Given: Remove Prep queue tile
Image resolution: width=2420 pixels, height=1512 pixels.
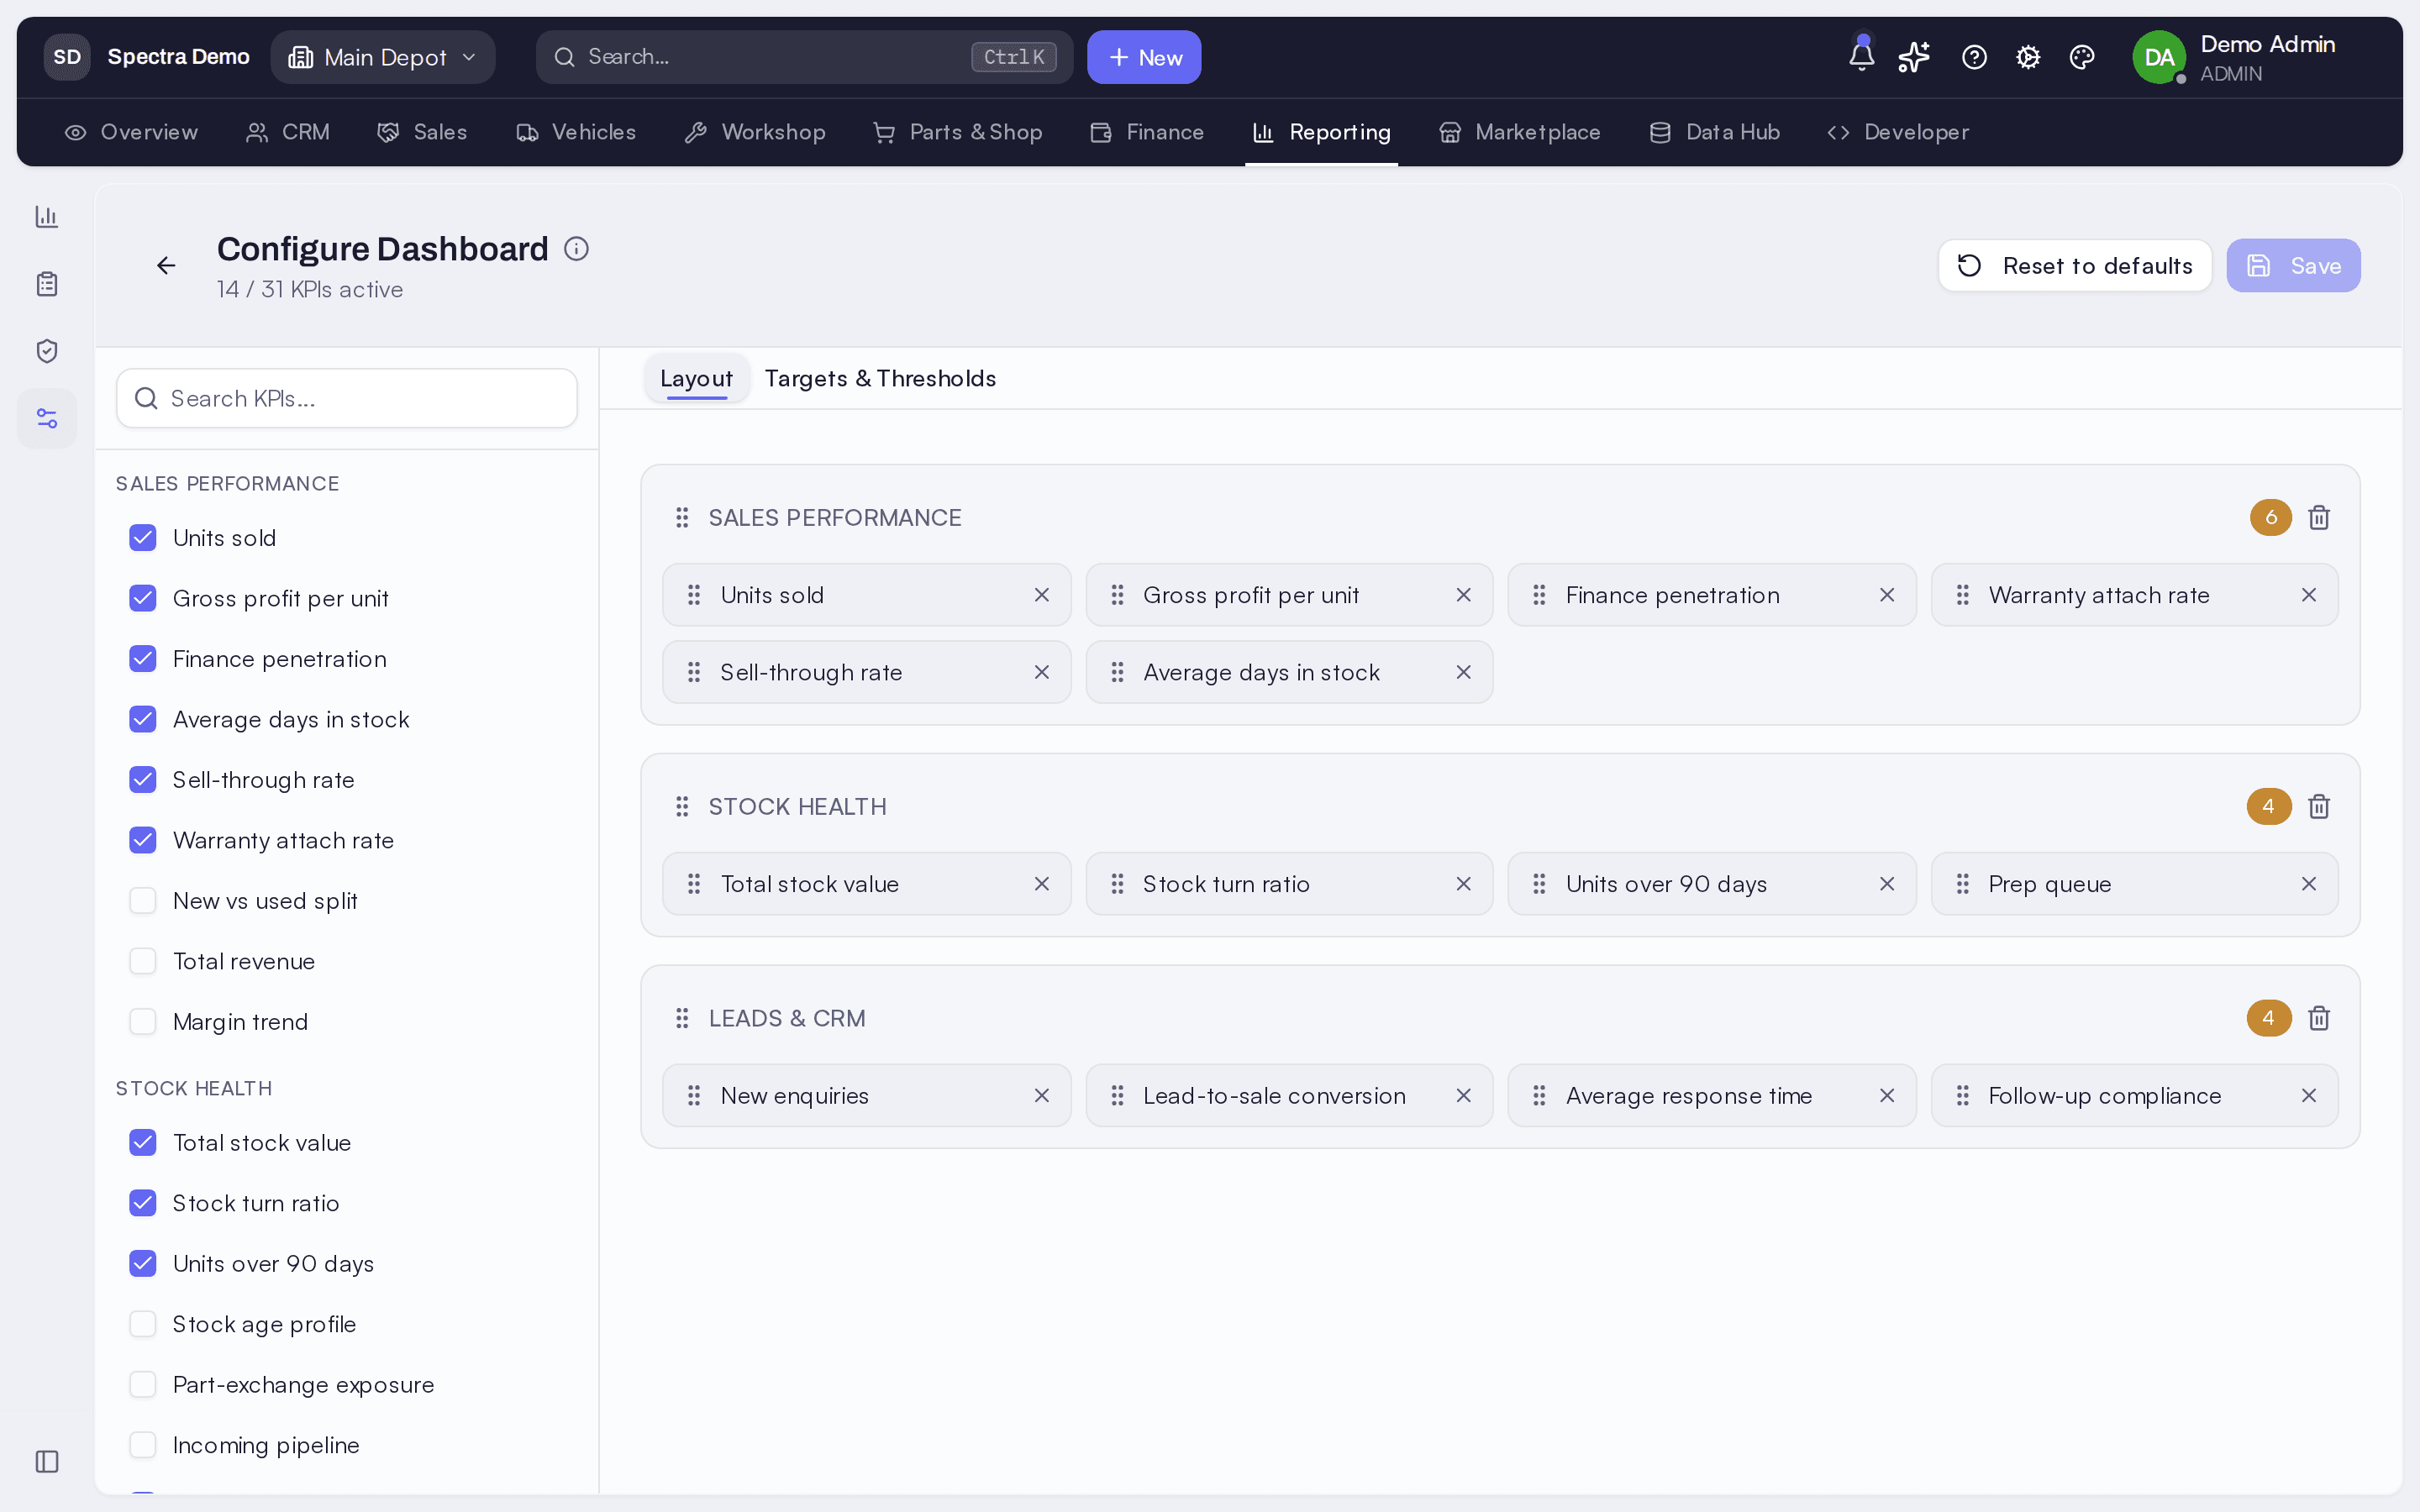Looking at the screenshot, I should pyautogui.click(x=2308, y=884).
